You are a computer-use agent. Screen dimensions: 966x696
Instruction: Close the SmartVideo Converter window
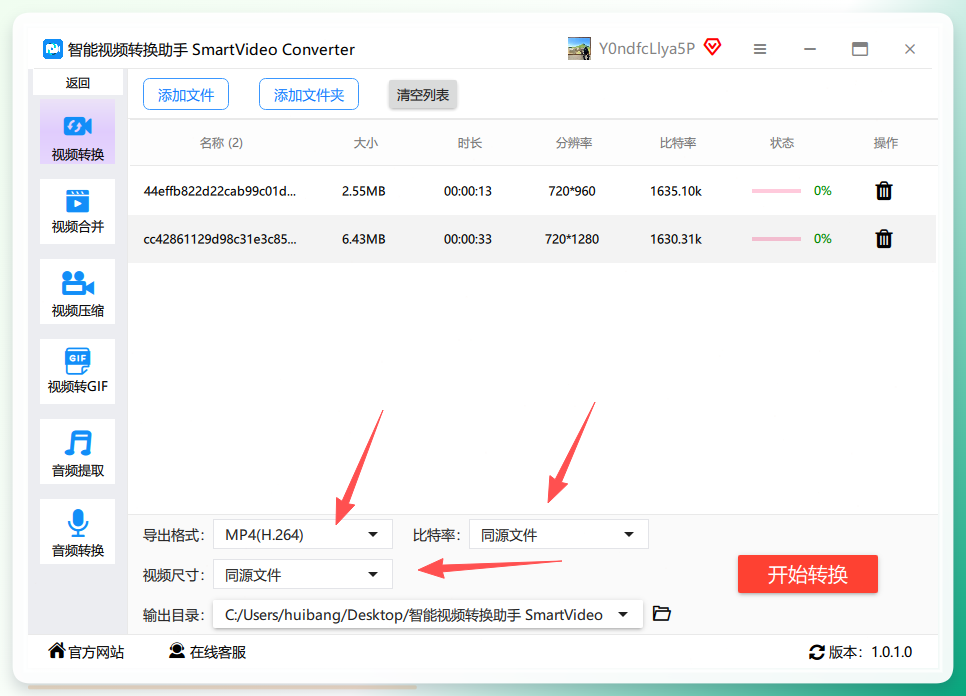point(910,49)
